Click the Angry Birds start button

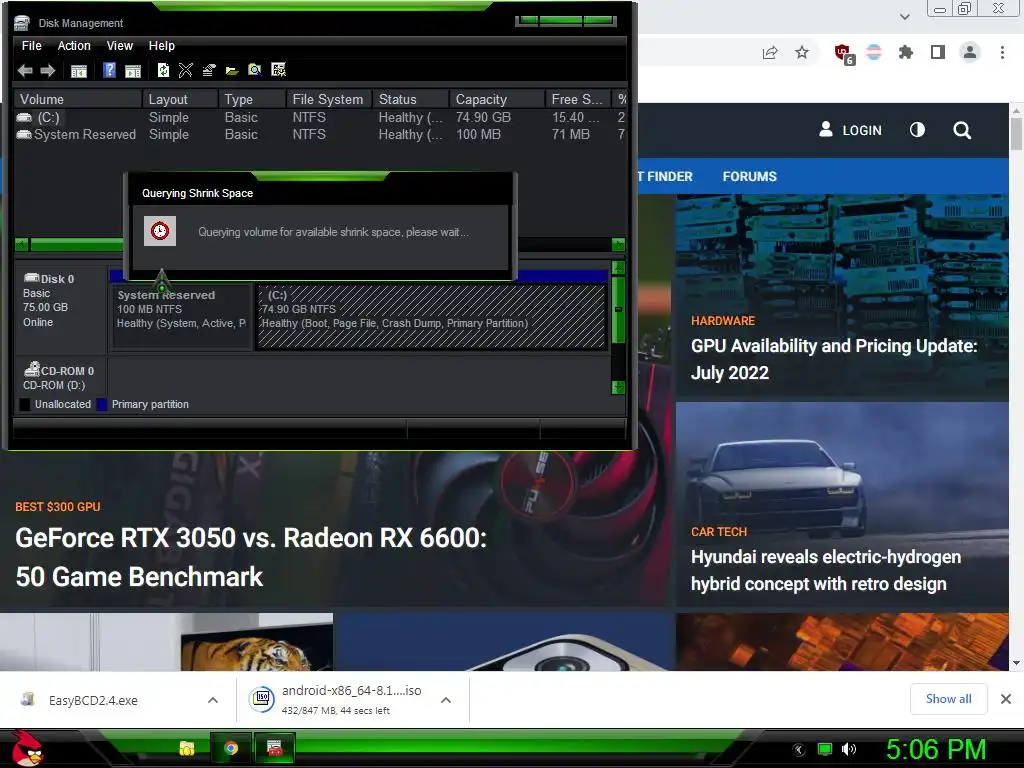27,748
